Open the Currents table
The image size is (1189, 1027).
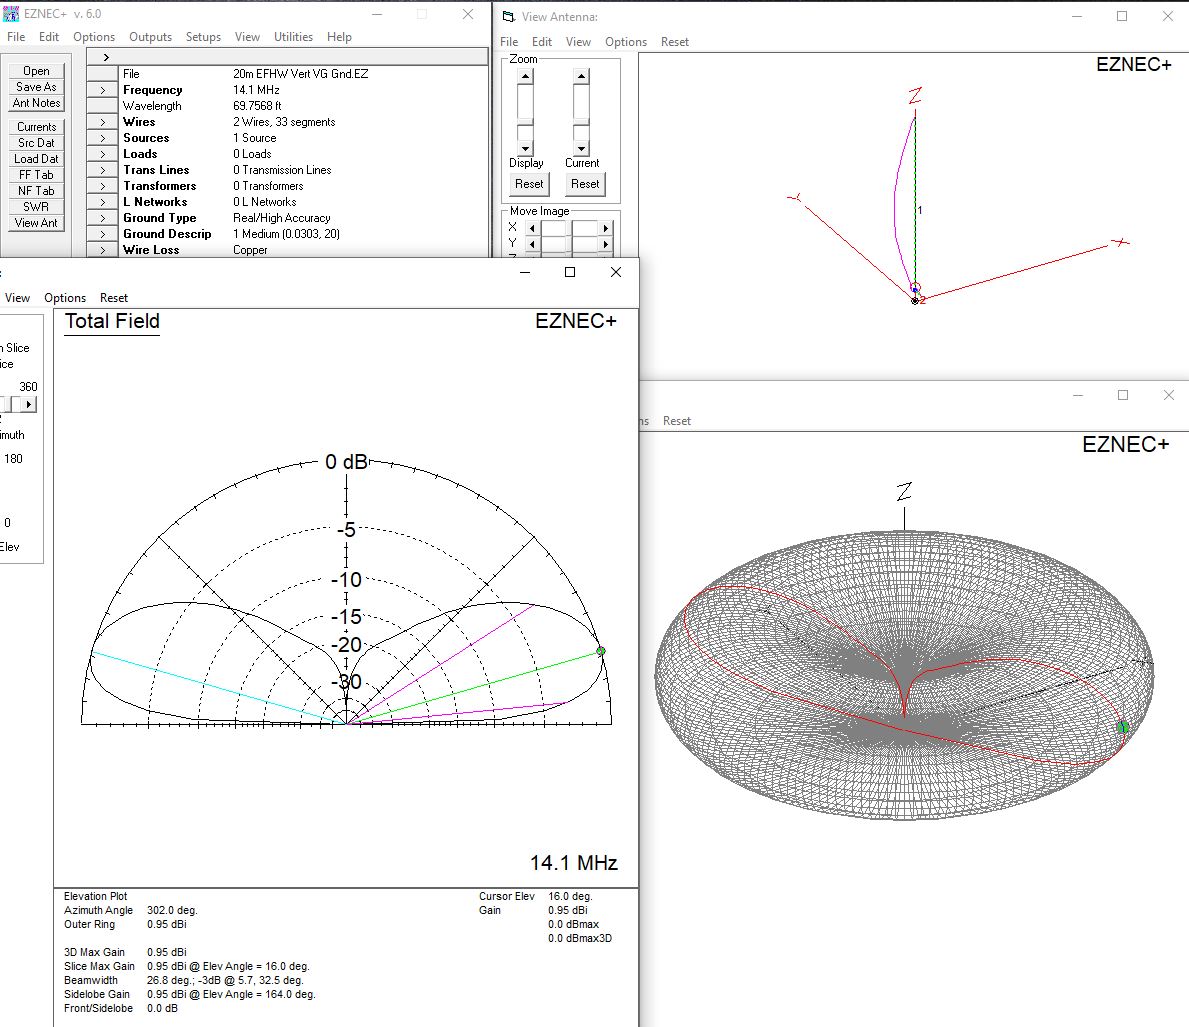[36, 127]
